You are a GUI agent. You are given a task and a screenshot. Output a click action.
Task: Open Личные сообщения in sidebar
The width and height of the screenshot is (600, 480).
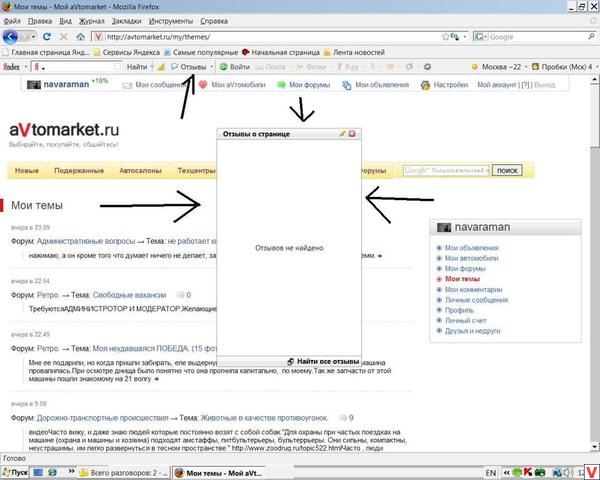[476, 300]
